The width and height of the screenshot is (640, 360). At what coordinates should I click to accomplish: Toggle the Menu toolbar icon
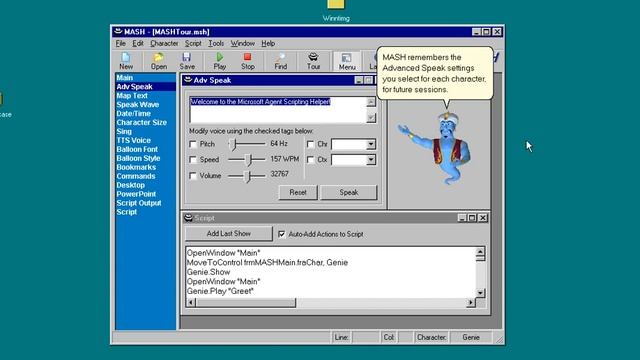coord(347,61)
